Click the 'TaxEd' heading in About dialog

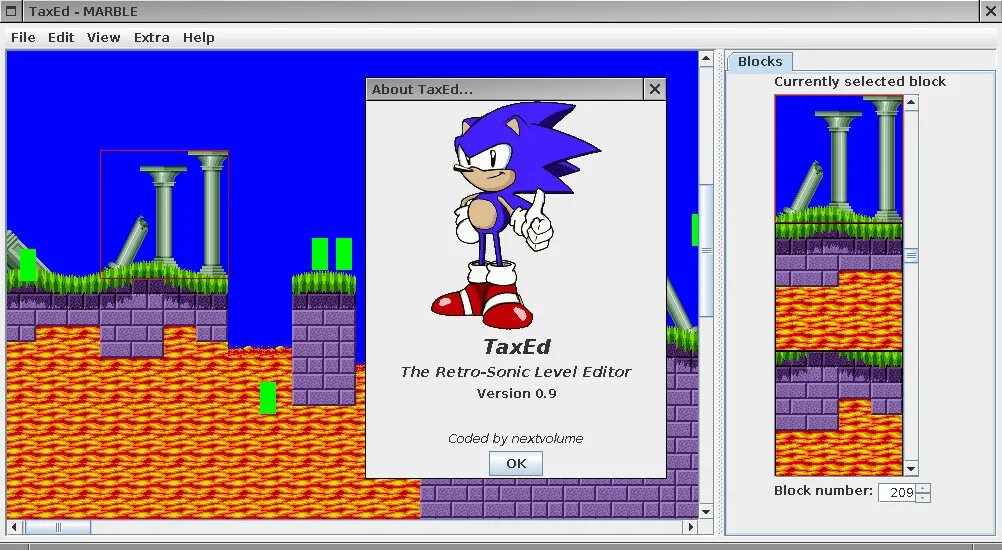pyautogui.click(x=516, y=346)
